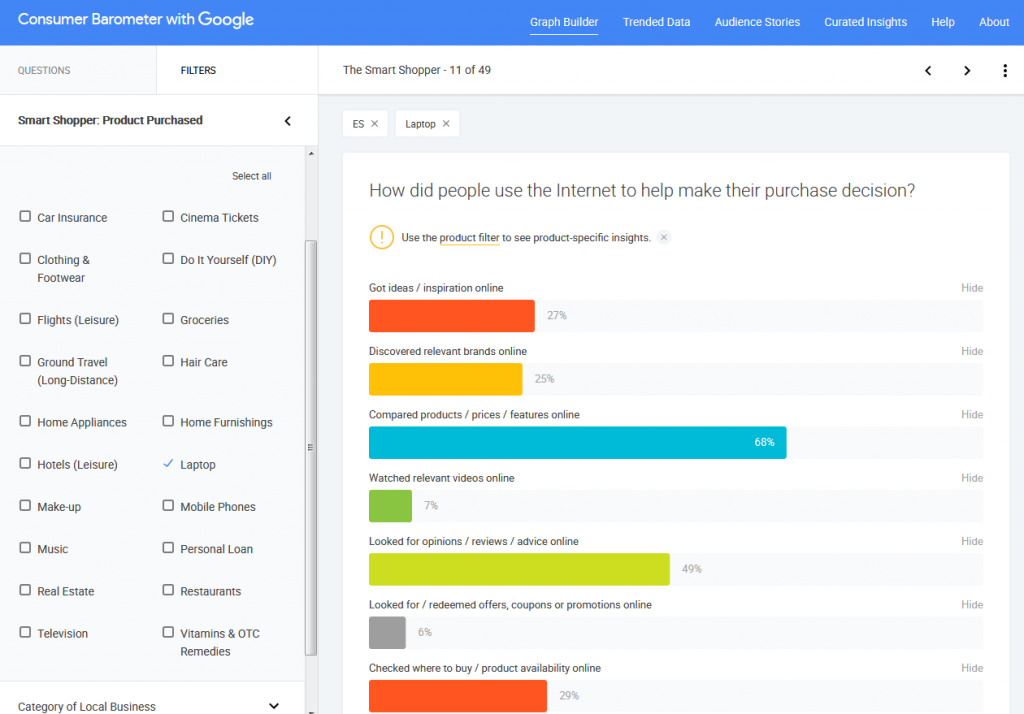The image size is (1024, 714).
Task: Remove the Laptop filter chip
Action: (446, 123)
